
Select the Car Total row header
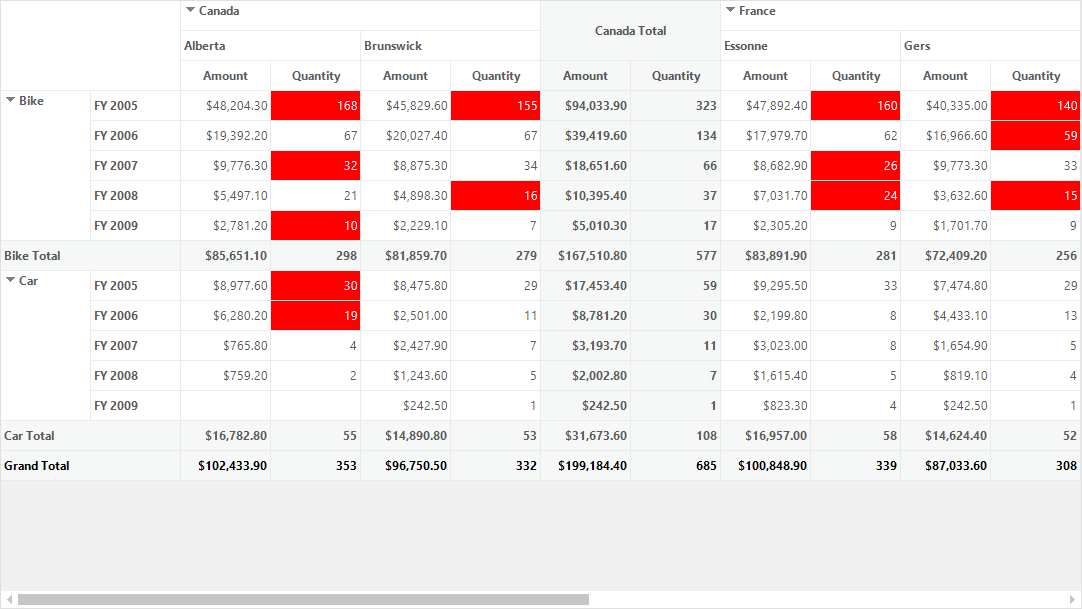90,435
